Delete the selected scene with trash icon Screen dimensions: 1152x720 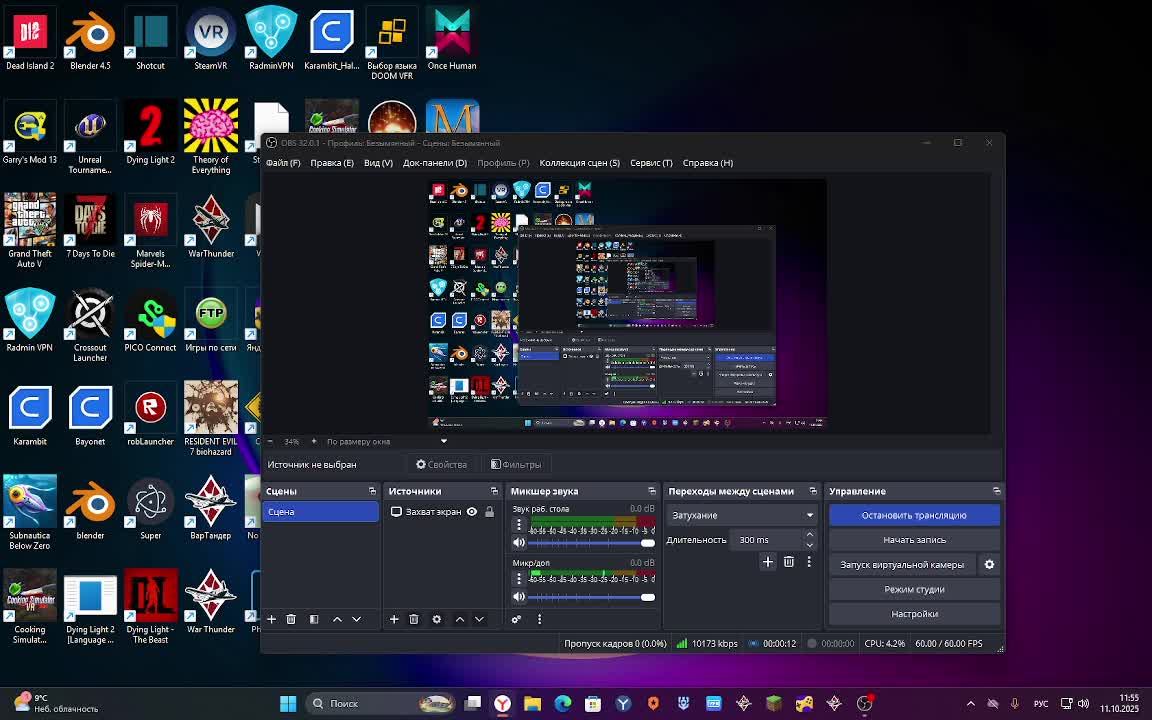point(291,619)
